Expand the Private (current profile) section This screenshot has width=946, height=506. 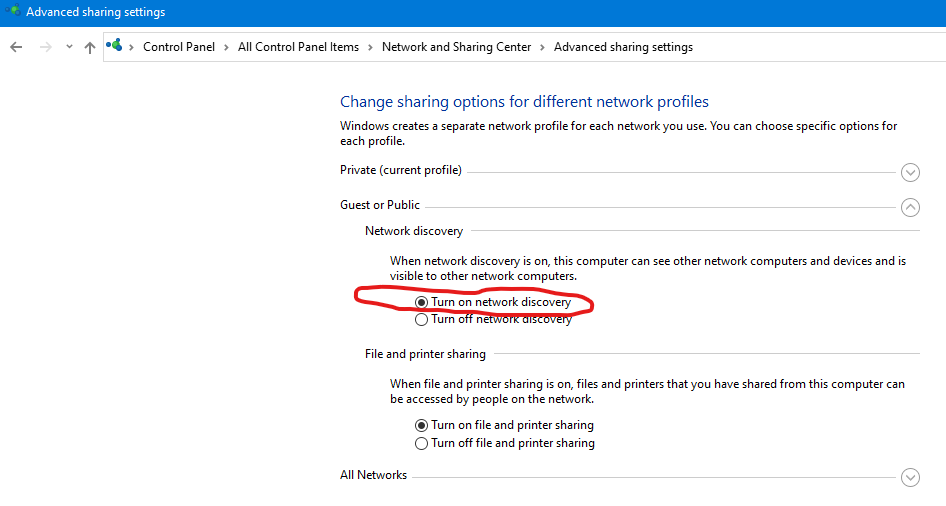tap(910, 172)
